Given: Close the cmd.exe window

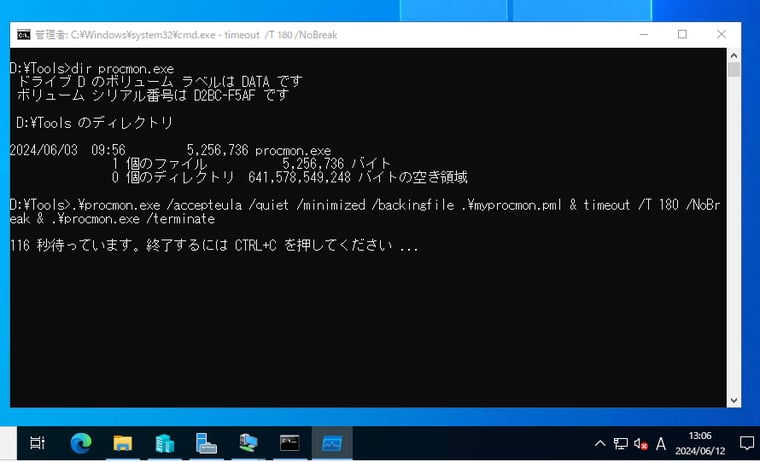Looking at the screenshot, I should click(721, 34).
